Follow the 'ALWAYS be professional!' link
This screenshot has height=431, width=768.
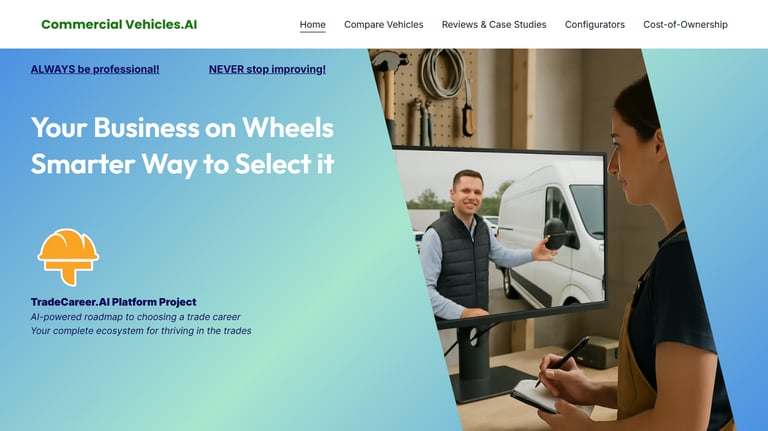tap(95, 69)
